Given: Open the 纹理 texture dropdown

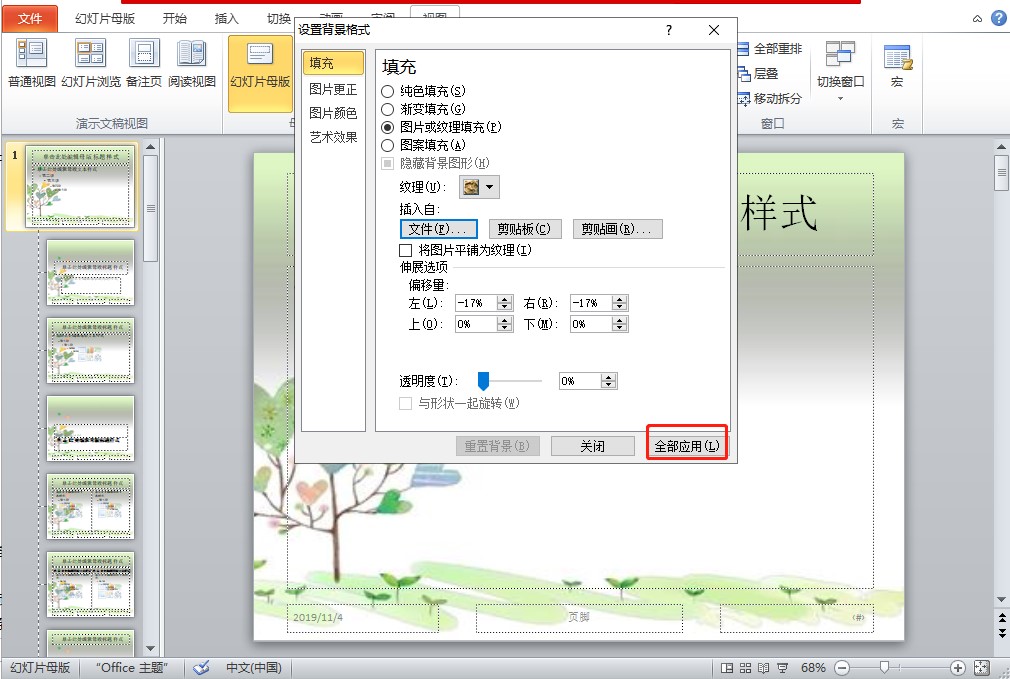Looking at the screenshot, I should (490, 186).
